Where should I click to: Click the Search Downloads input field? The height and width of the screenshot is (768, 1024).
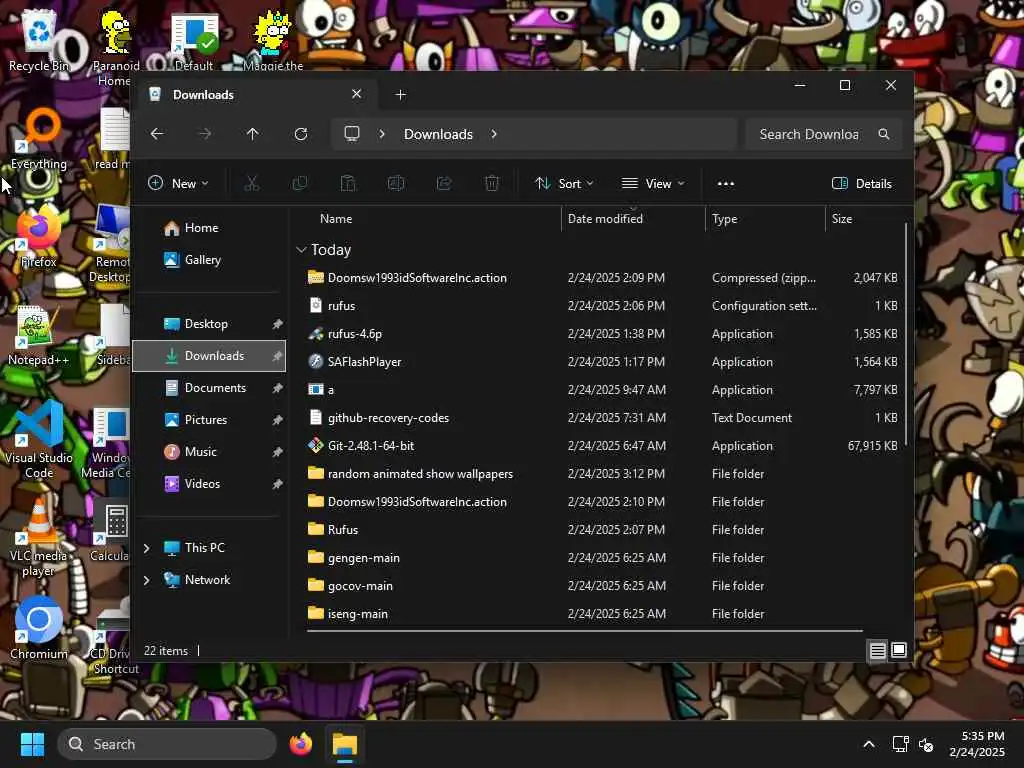point(824,134)
